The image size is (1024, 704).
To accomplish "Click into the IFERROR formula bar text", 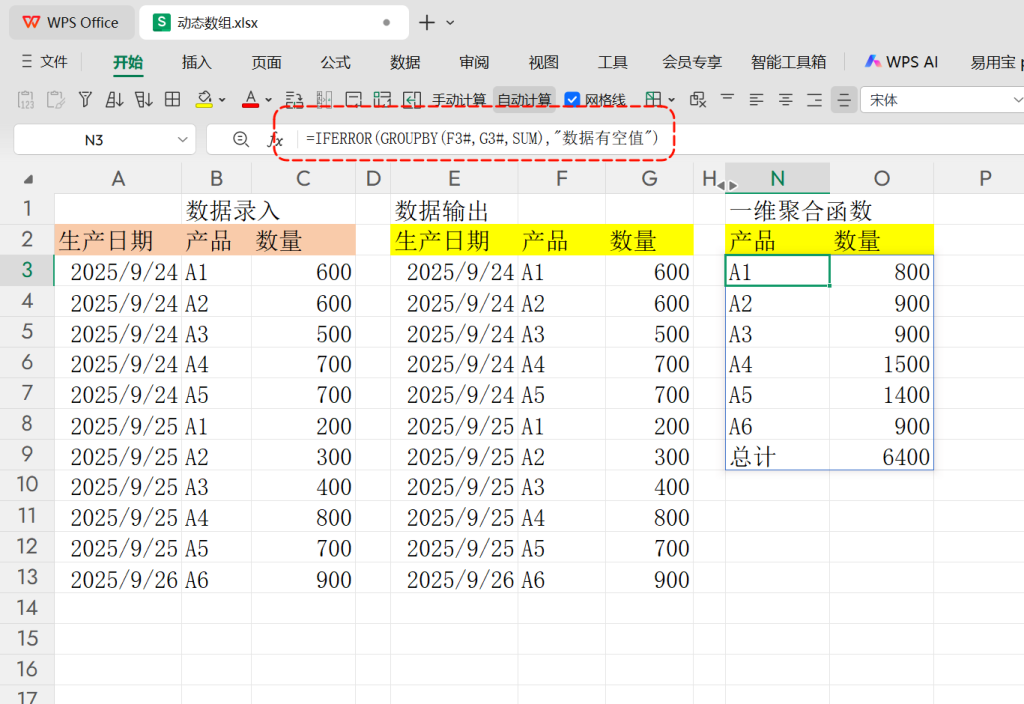I will tap(482, 138).
